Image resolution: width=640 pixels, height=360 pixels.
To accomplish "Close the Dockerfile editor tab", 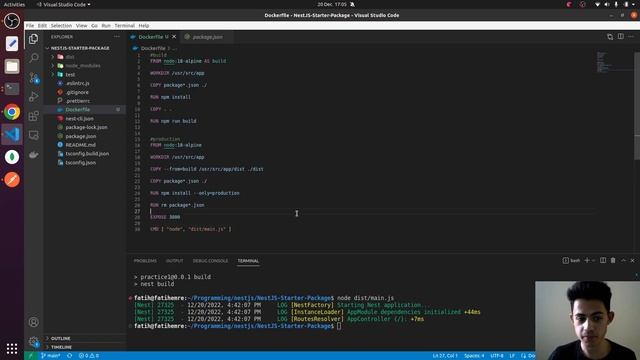I will 174,37.
